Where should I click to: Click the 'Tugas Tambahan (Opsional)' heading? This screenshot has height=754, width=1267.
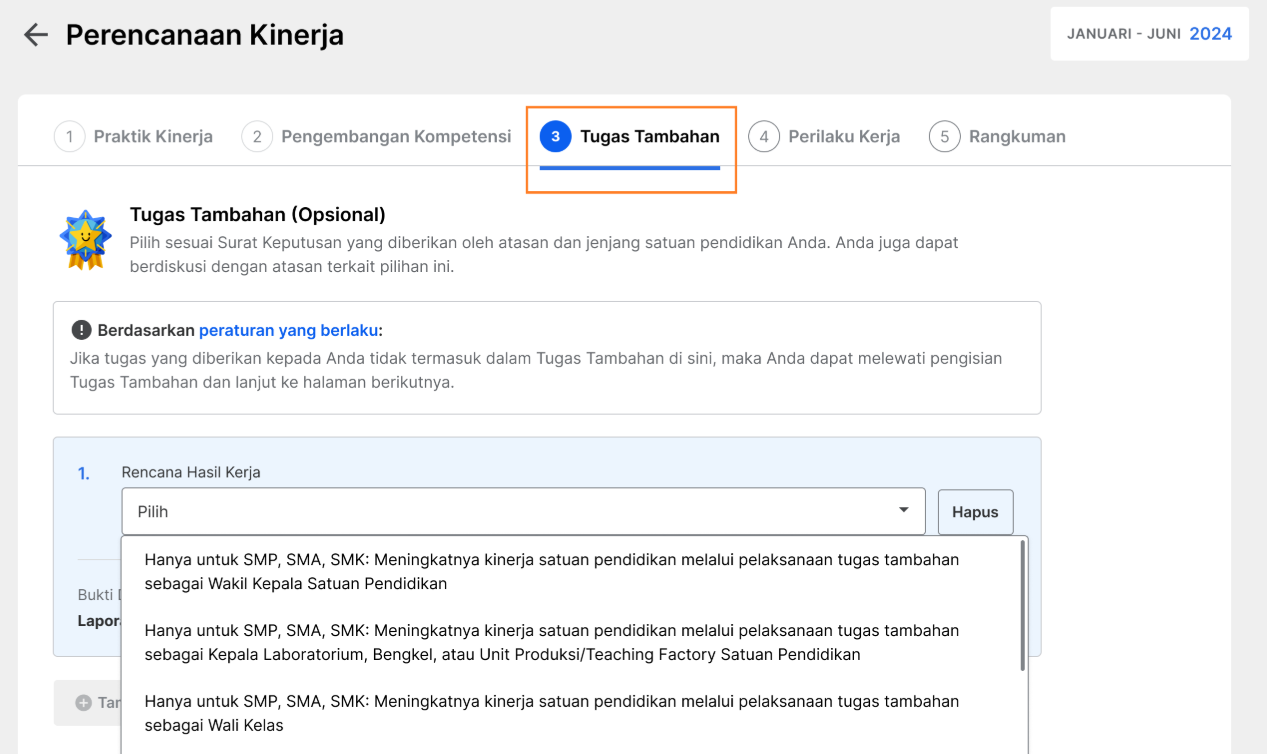coord(258,215)
